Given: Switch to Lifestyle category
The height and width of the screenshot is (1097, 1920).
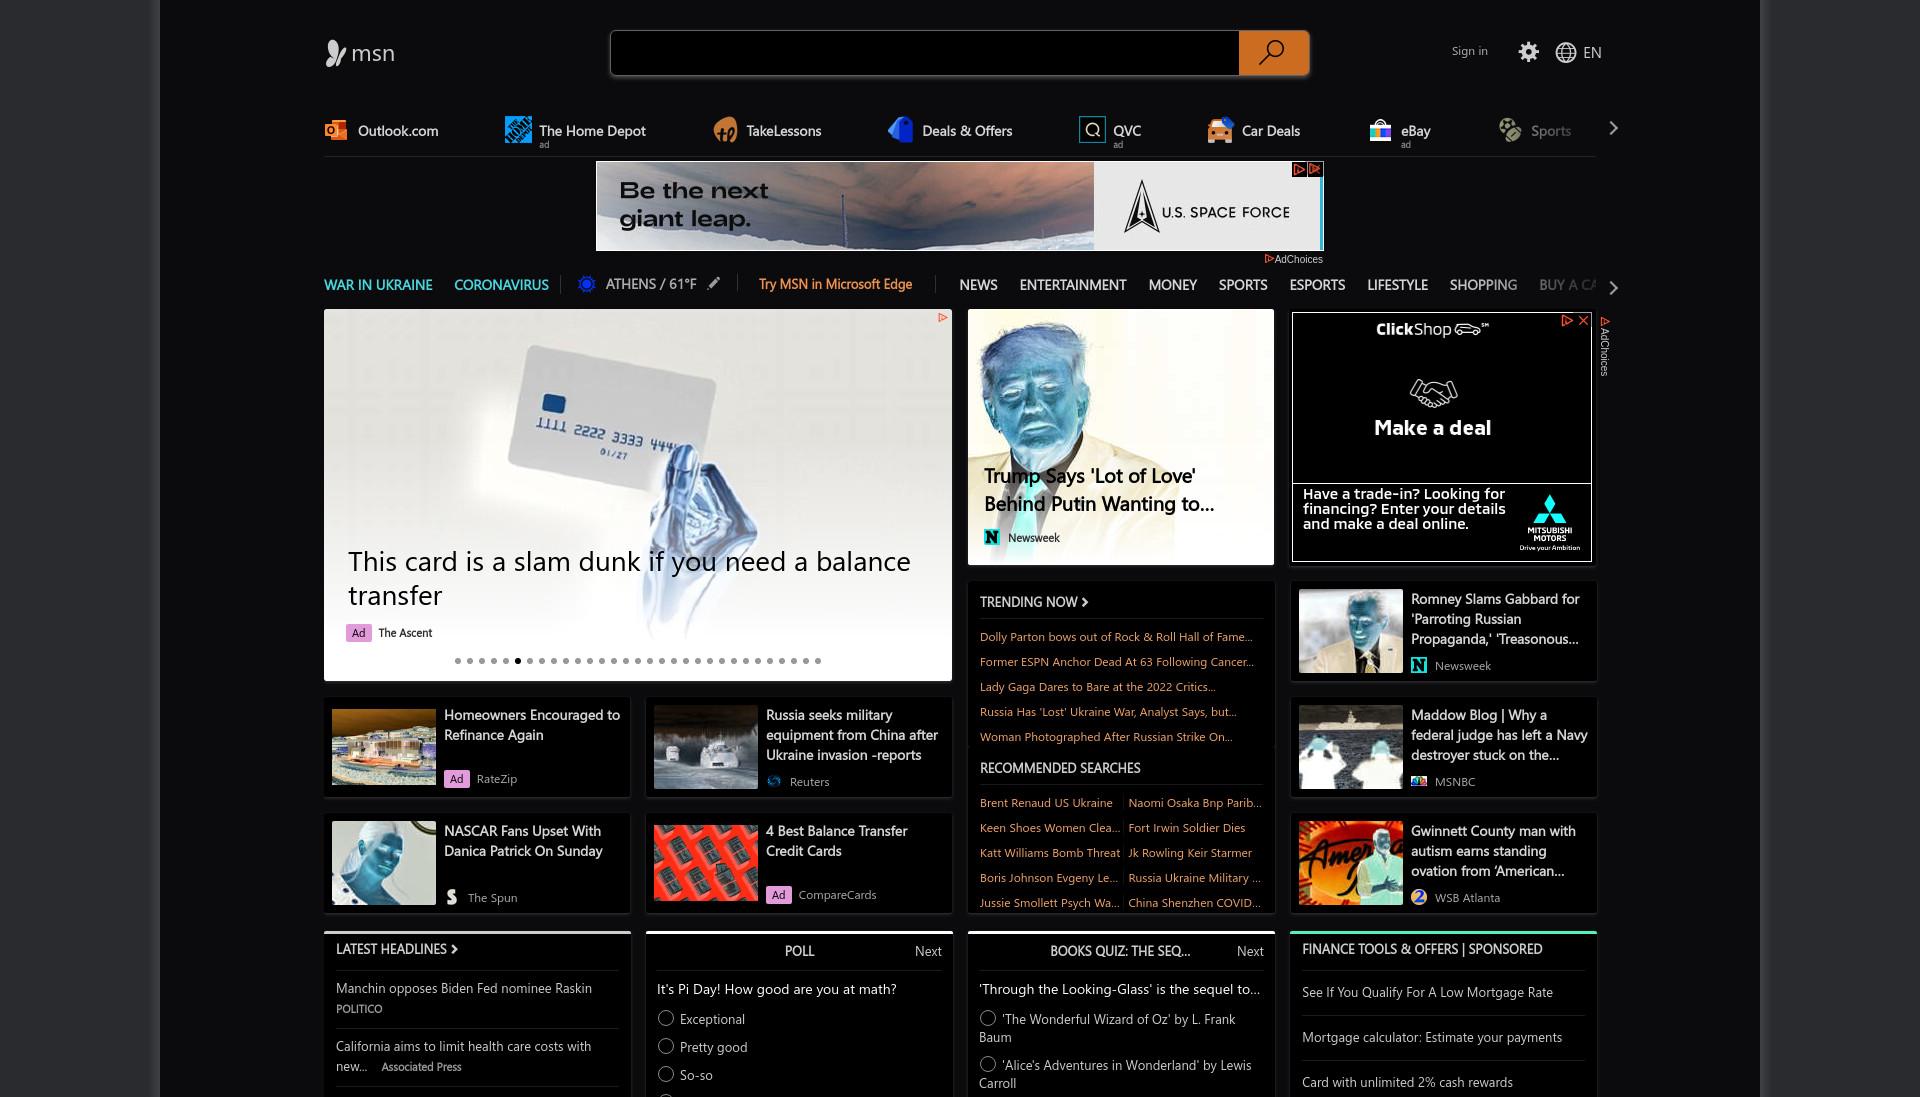Looking at the screenshot, I should coord(1397,285).
